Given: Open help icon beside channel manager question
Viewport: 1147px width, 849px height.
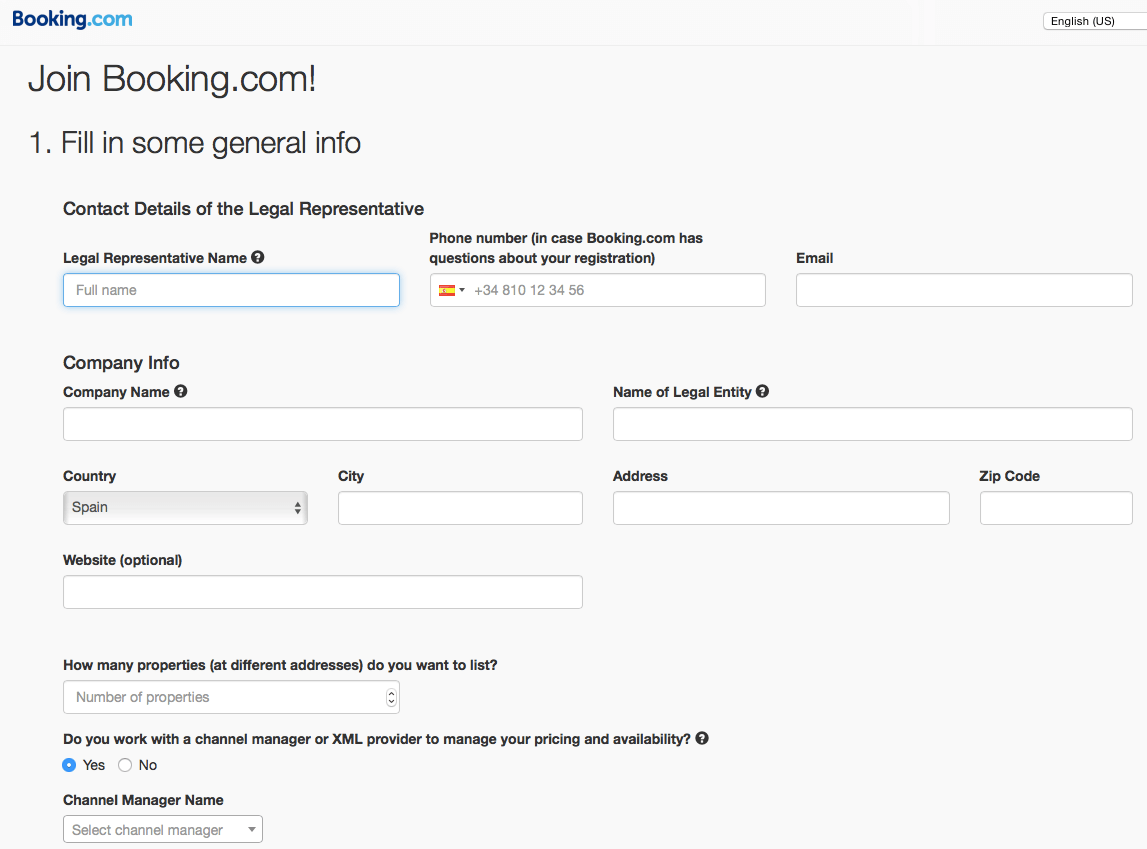Looking at the screenshot, I should click(702, 739).
